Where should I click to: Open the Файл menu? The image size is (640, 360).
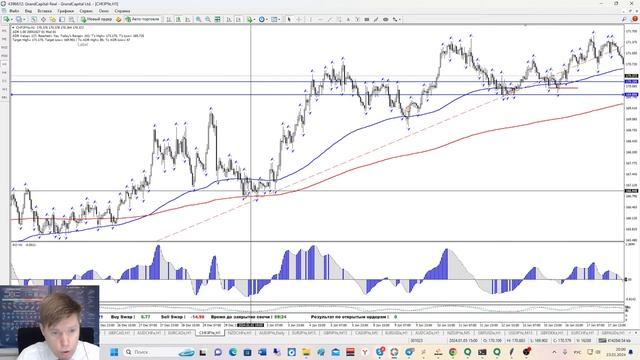[14, 11]
